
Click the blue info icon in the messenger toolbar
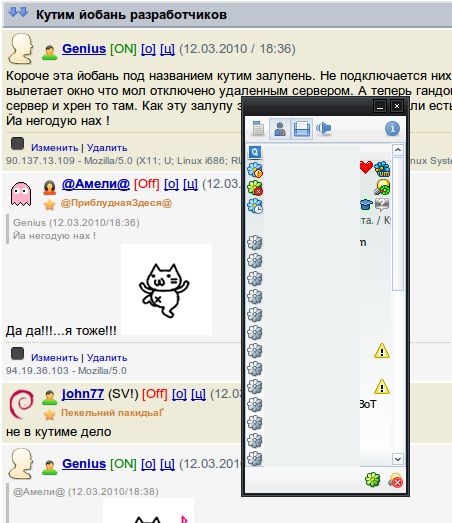tap(392, 128)
